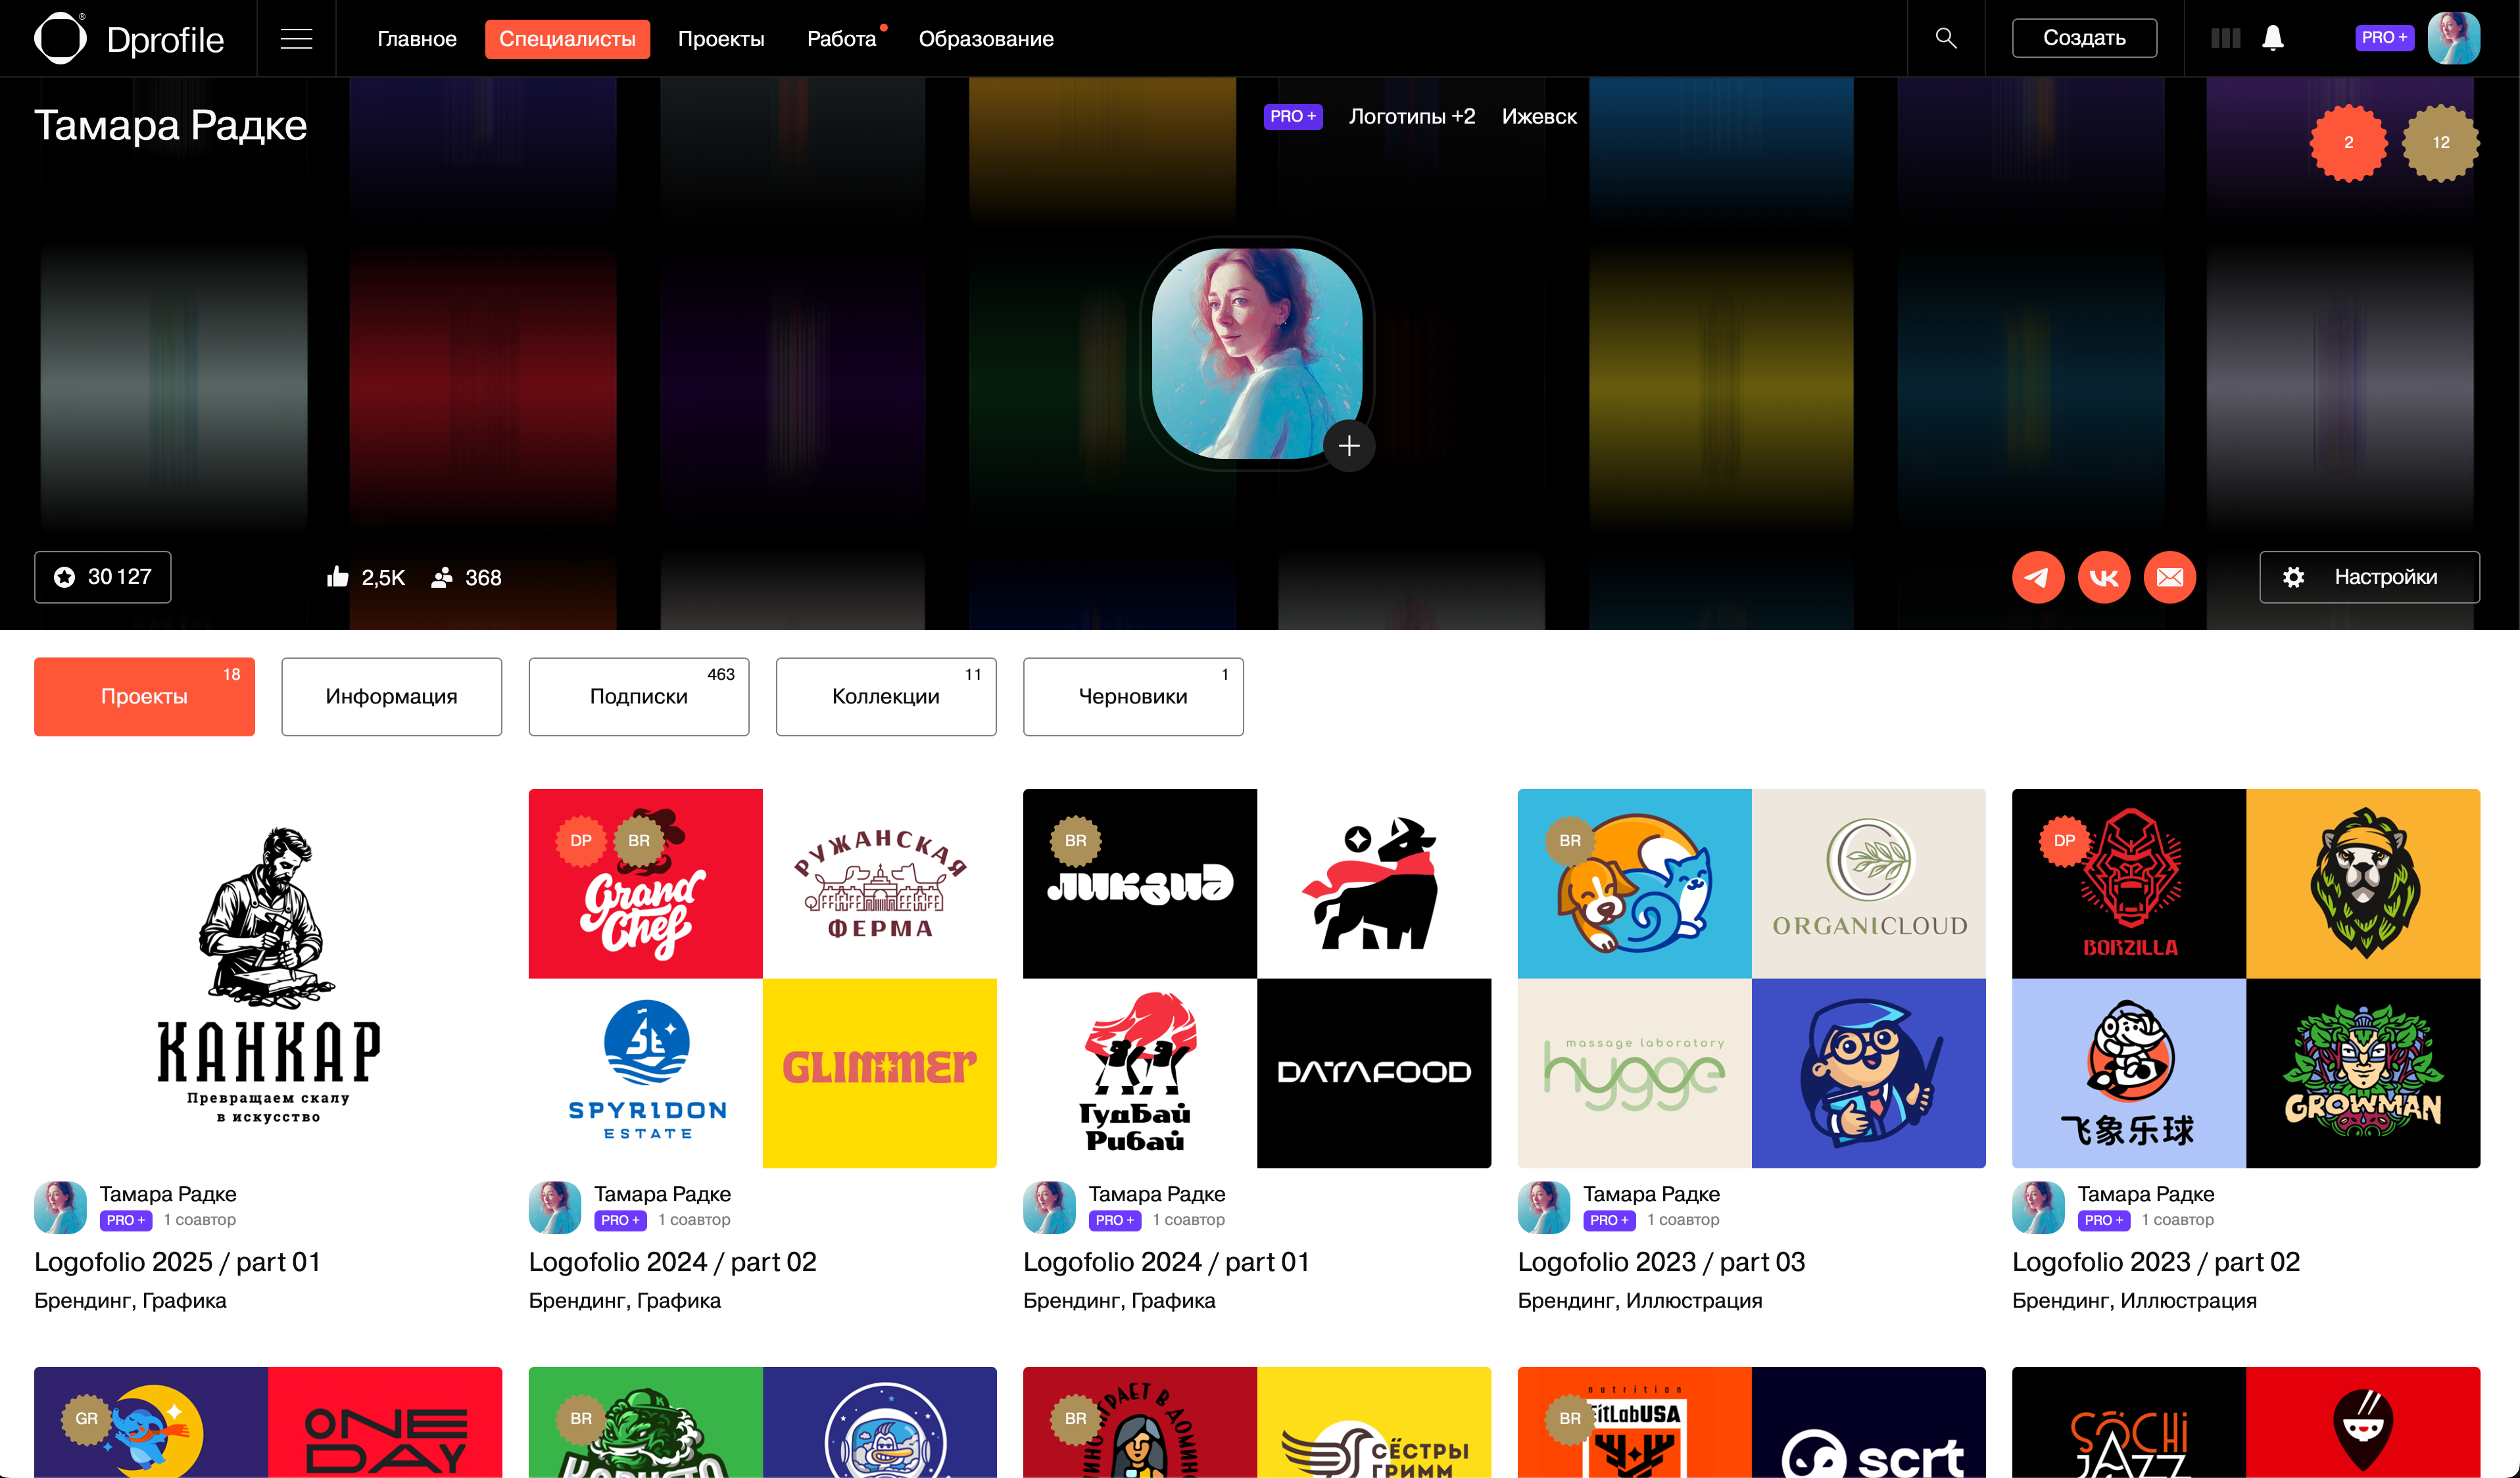Open the Сёстры Гримм yellow thumbnail
Image resolution: width=2520 pixels, height=1478 pixels.
[x=1374, y=1422]
